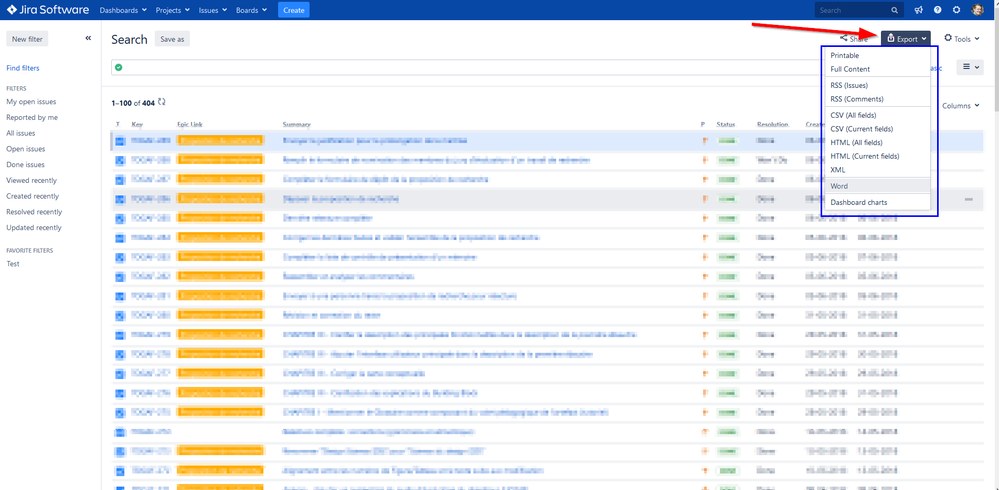The width and height of the screenshot is (999, 490).
Task: Click the Share button
Action: coord(854,39)
